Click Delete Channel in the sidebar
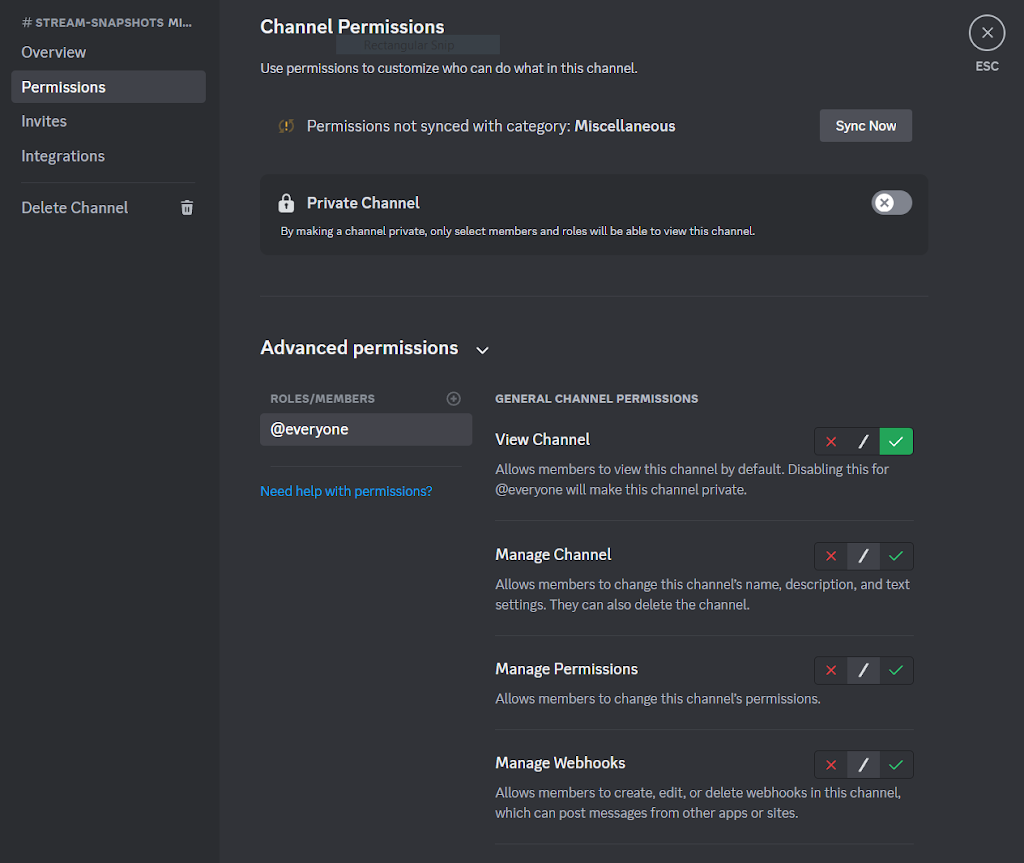Screen dimensions: 1024x863 tap(75, 208)
